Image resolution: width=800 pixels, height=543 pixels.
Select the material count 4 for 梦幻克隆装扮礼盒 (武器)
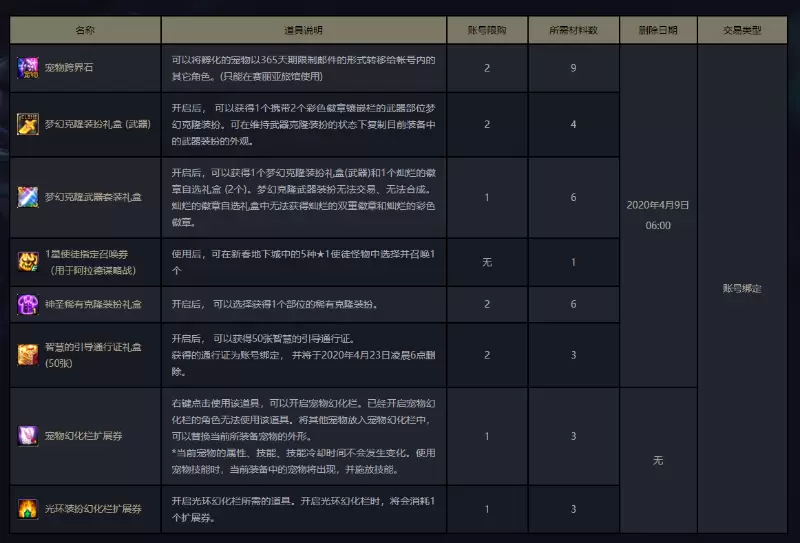[x=573, y=124]
